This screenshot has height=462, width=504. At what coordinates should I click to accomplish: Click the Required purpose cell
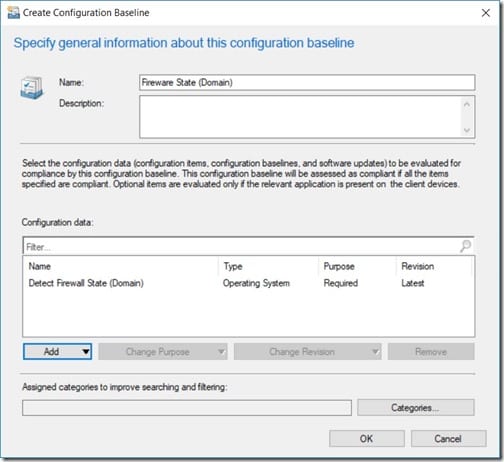point(341,283)
